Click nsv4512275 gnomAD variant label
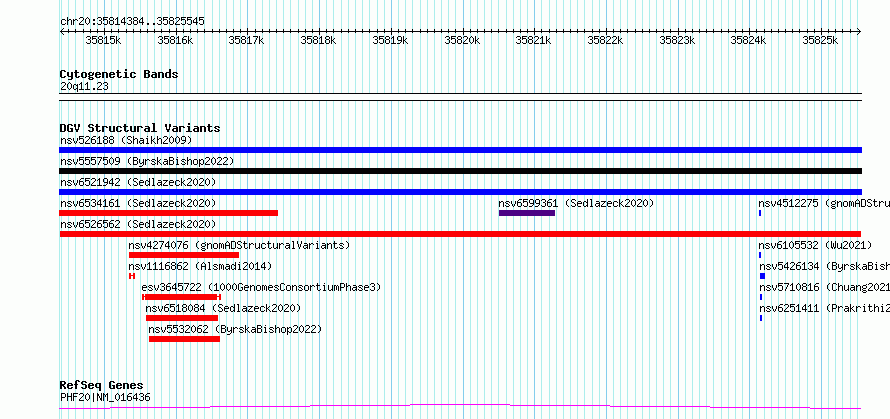 (824, 203)
